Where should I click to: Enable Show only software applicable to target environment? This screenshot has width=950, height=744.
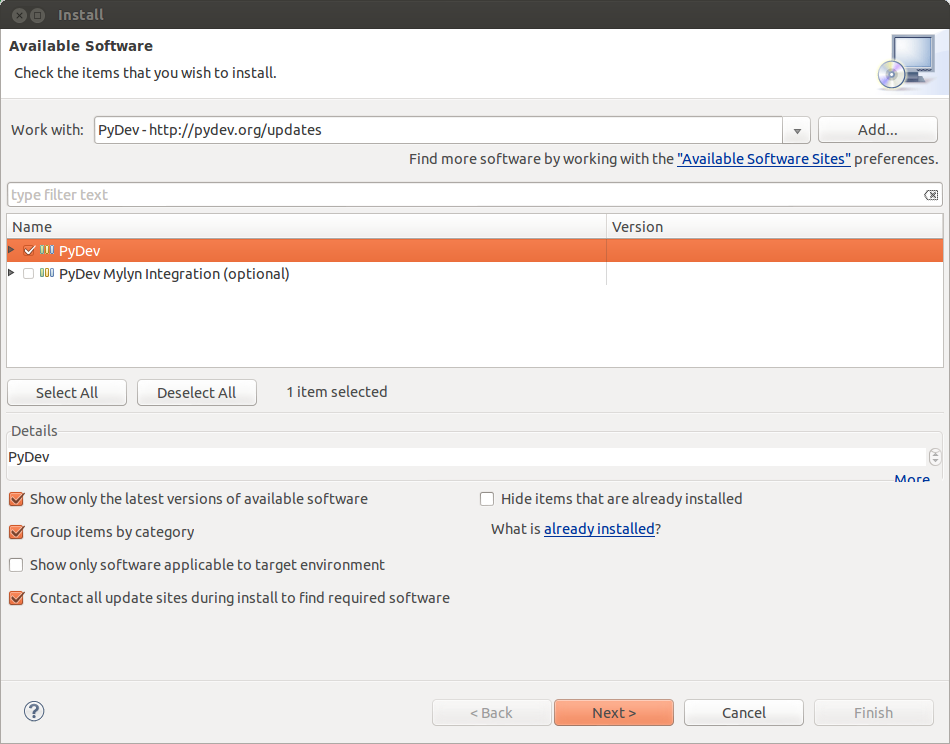(x=16, y=565)
